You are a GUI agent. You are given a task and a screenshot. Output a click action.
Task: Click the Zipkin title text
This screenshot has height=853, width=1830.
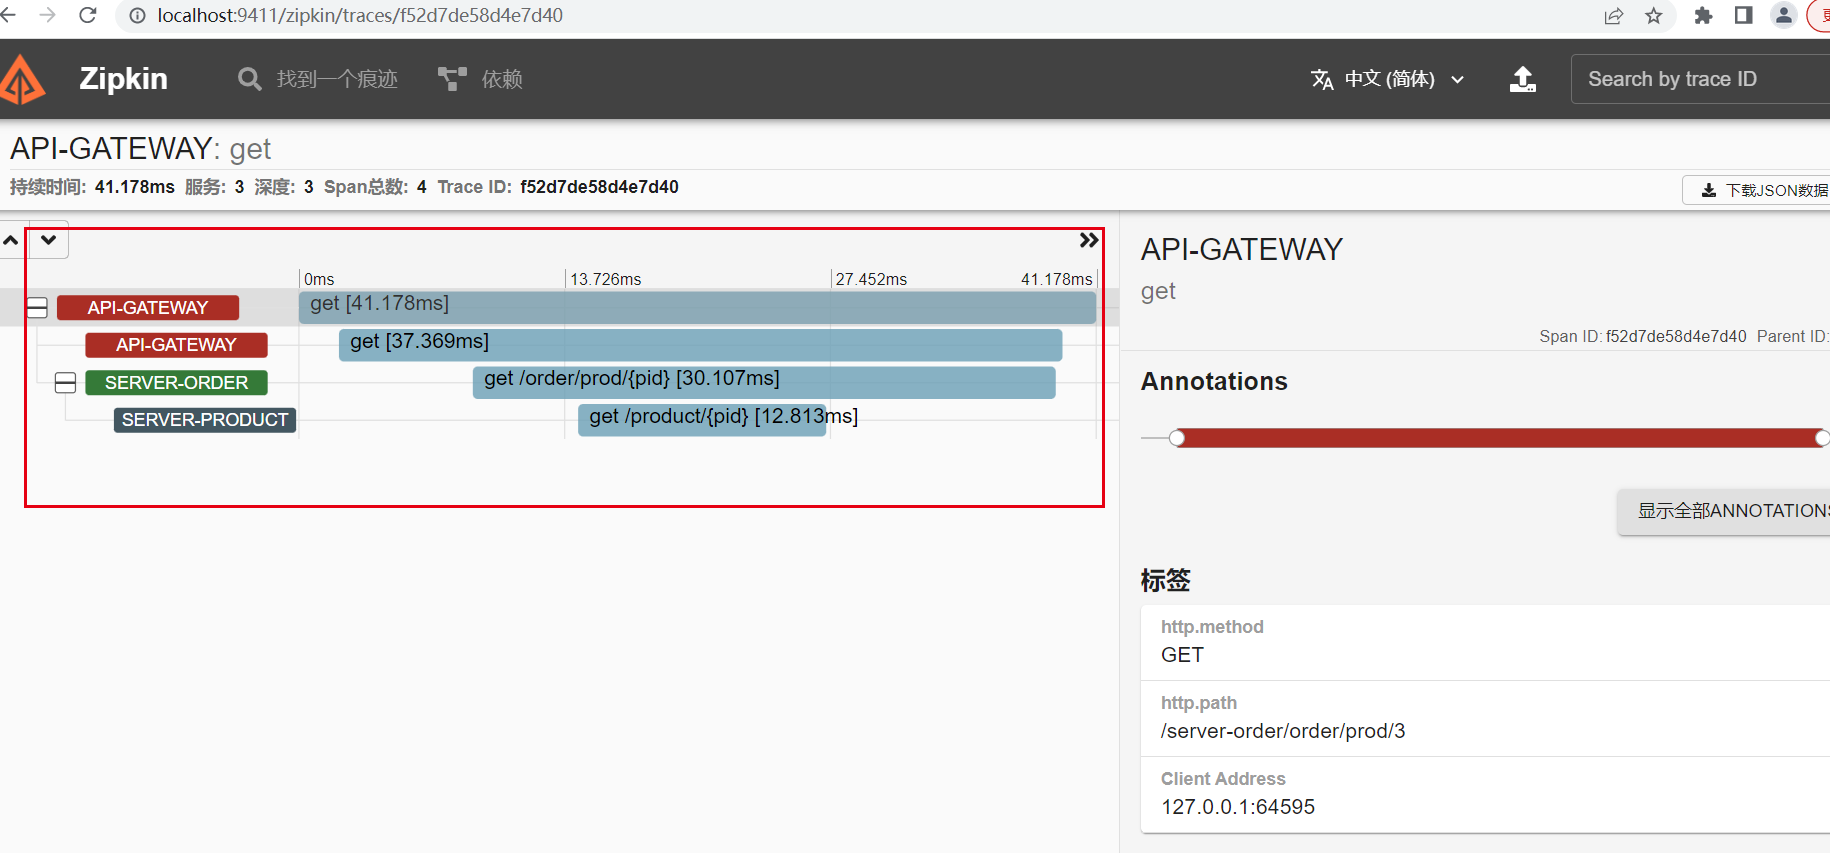click(123, 79)
